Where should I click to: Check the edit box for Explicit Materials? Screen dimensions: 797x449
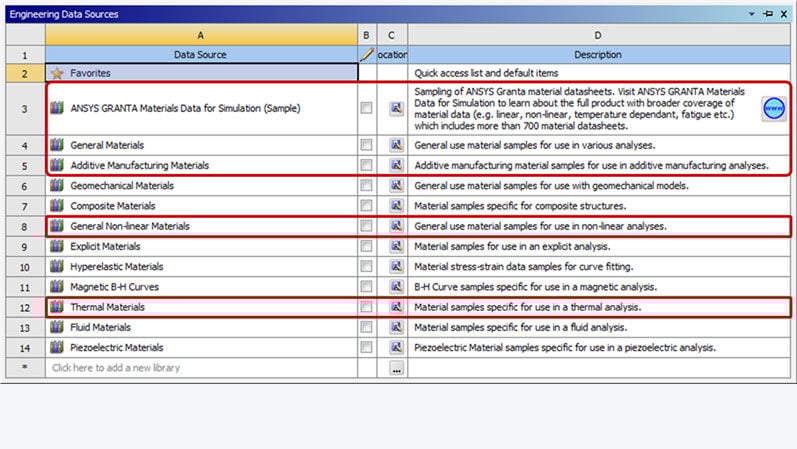coord(367,247)
